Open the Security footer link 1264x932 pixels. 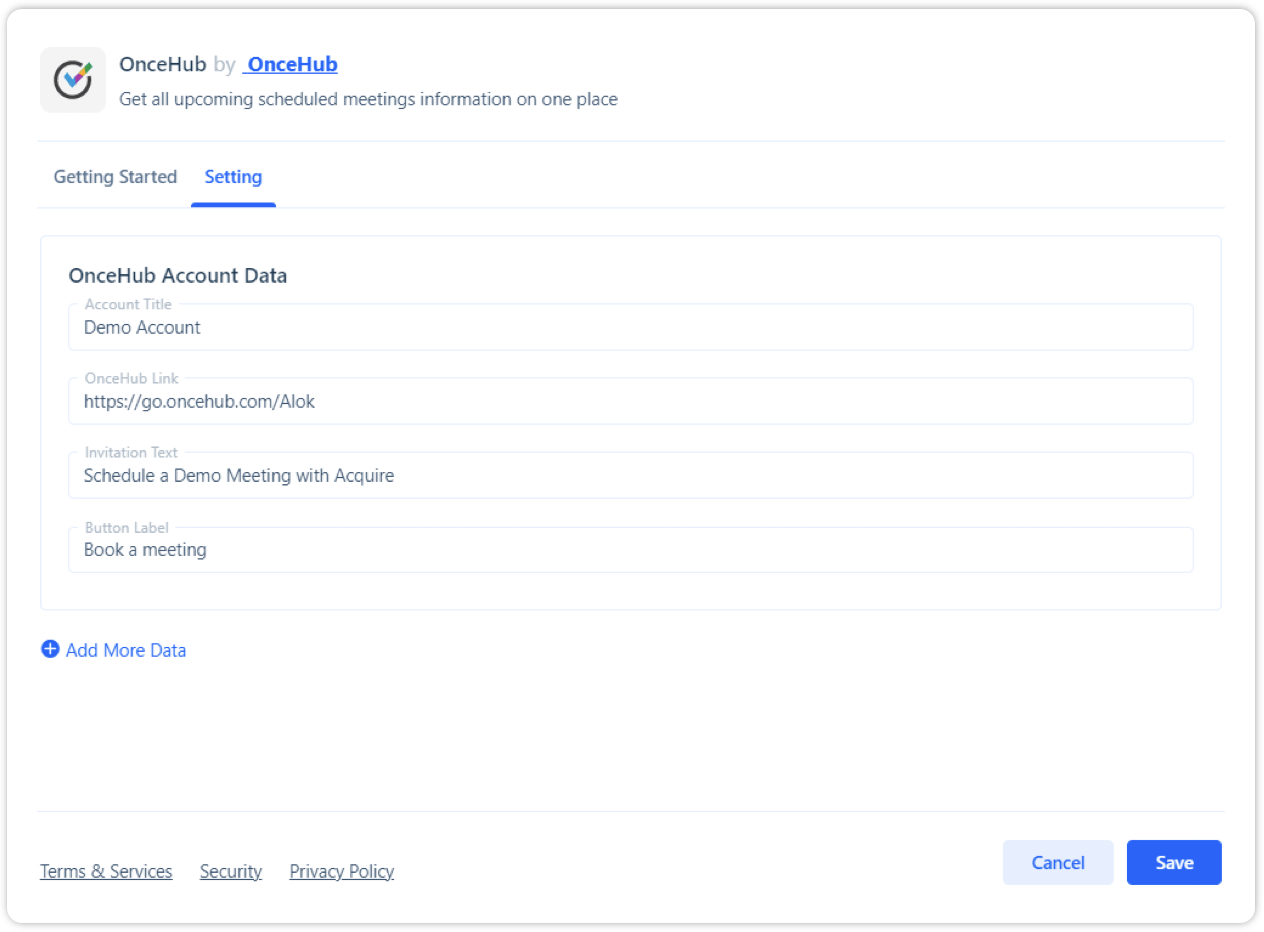coord(231,871)
